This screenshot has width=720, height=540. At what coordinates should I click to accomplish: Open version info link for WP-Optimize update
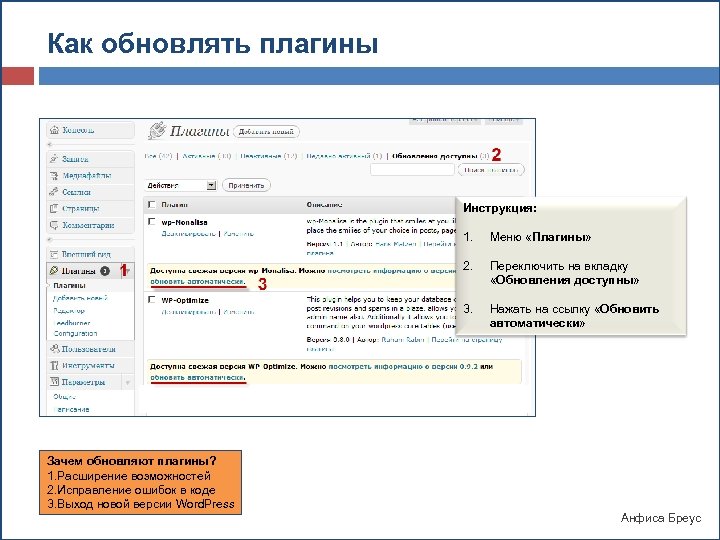point(403,367)
